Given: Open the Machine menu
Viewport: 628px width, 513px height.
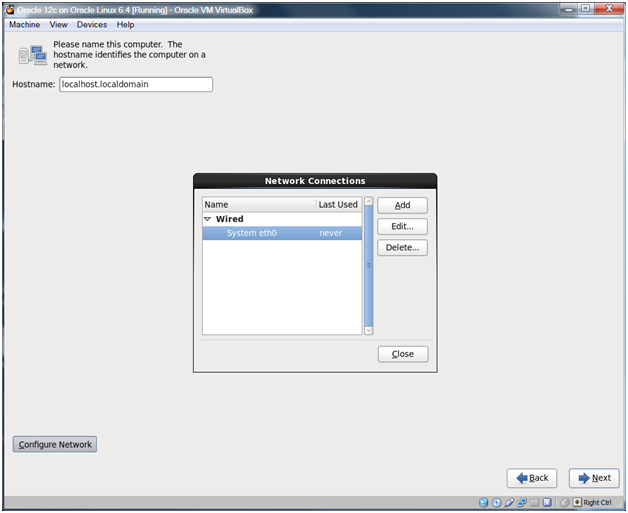Looking at the screenshot, I should [24, 24].
